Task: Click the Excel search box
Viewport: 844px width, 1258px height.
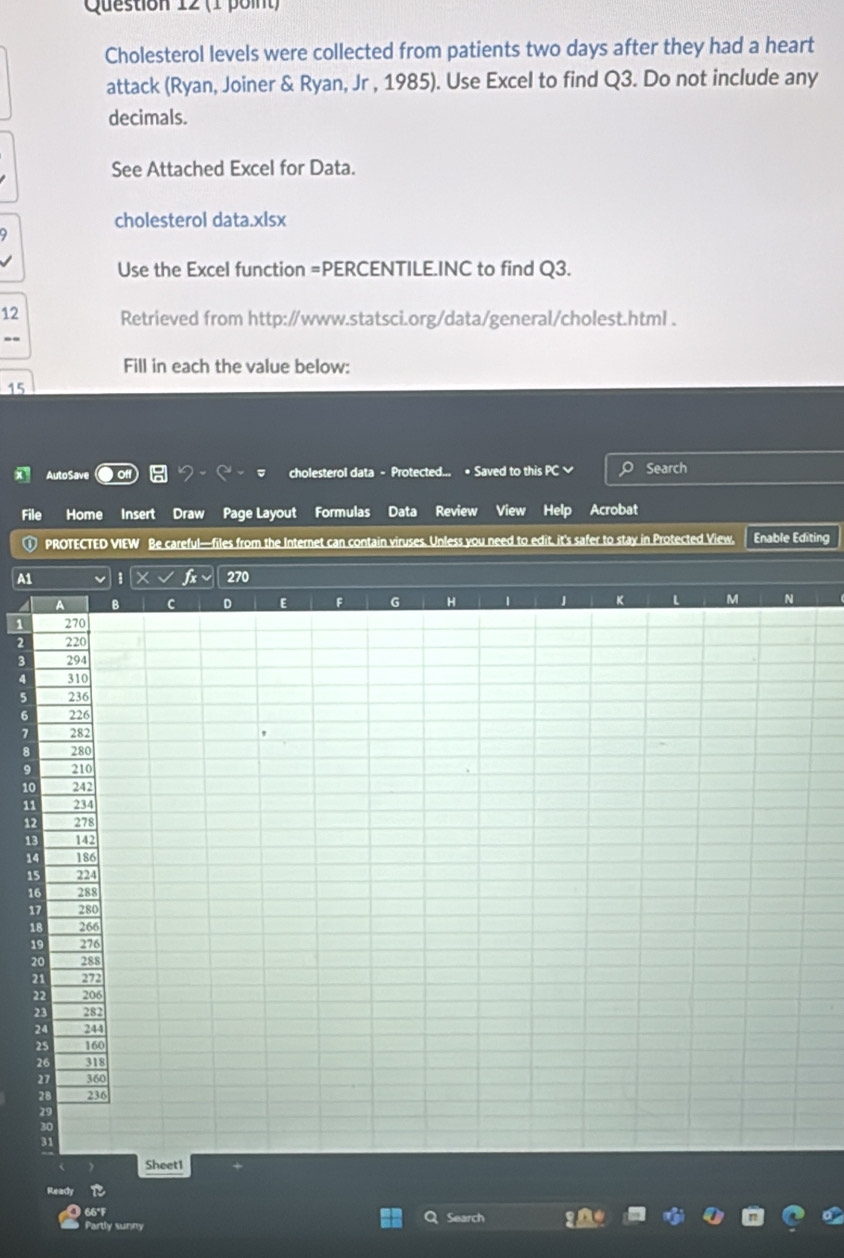Action: click(720, 468)
